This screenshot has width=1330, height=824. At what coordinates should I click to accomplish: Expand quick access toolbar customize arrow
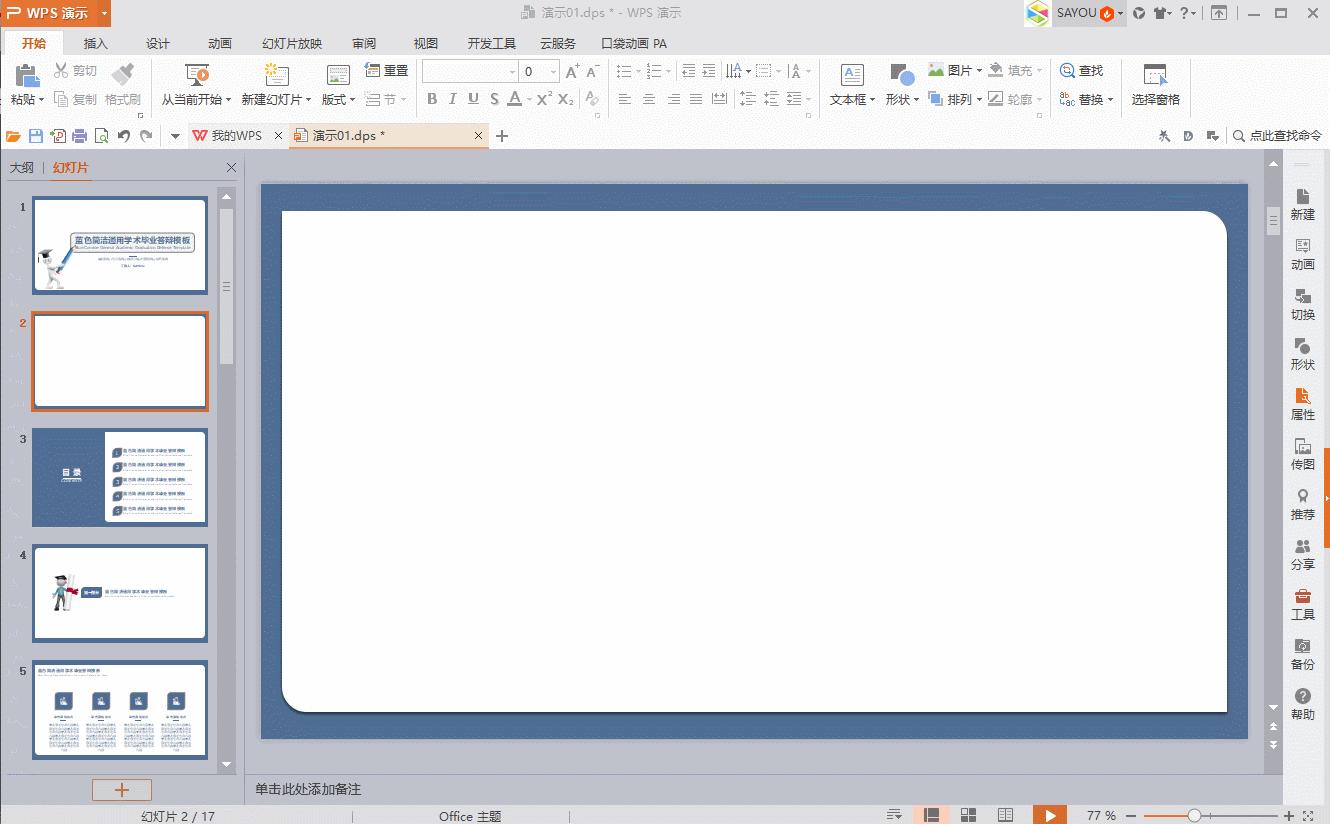175,136
